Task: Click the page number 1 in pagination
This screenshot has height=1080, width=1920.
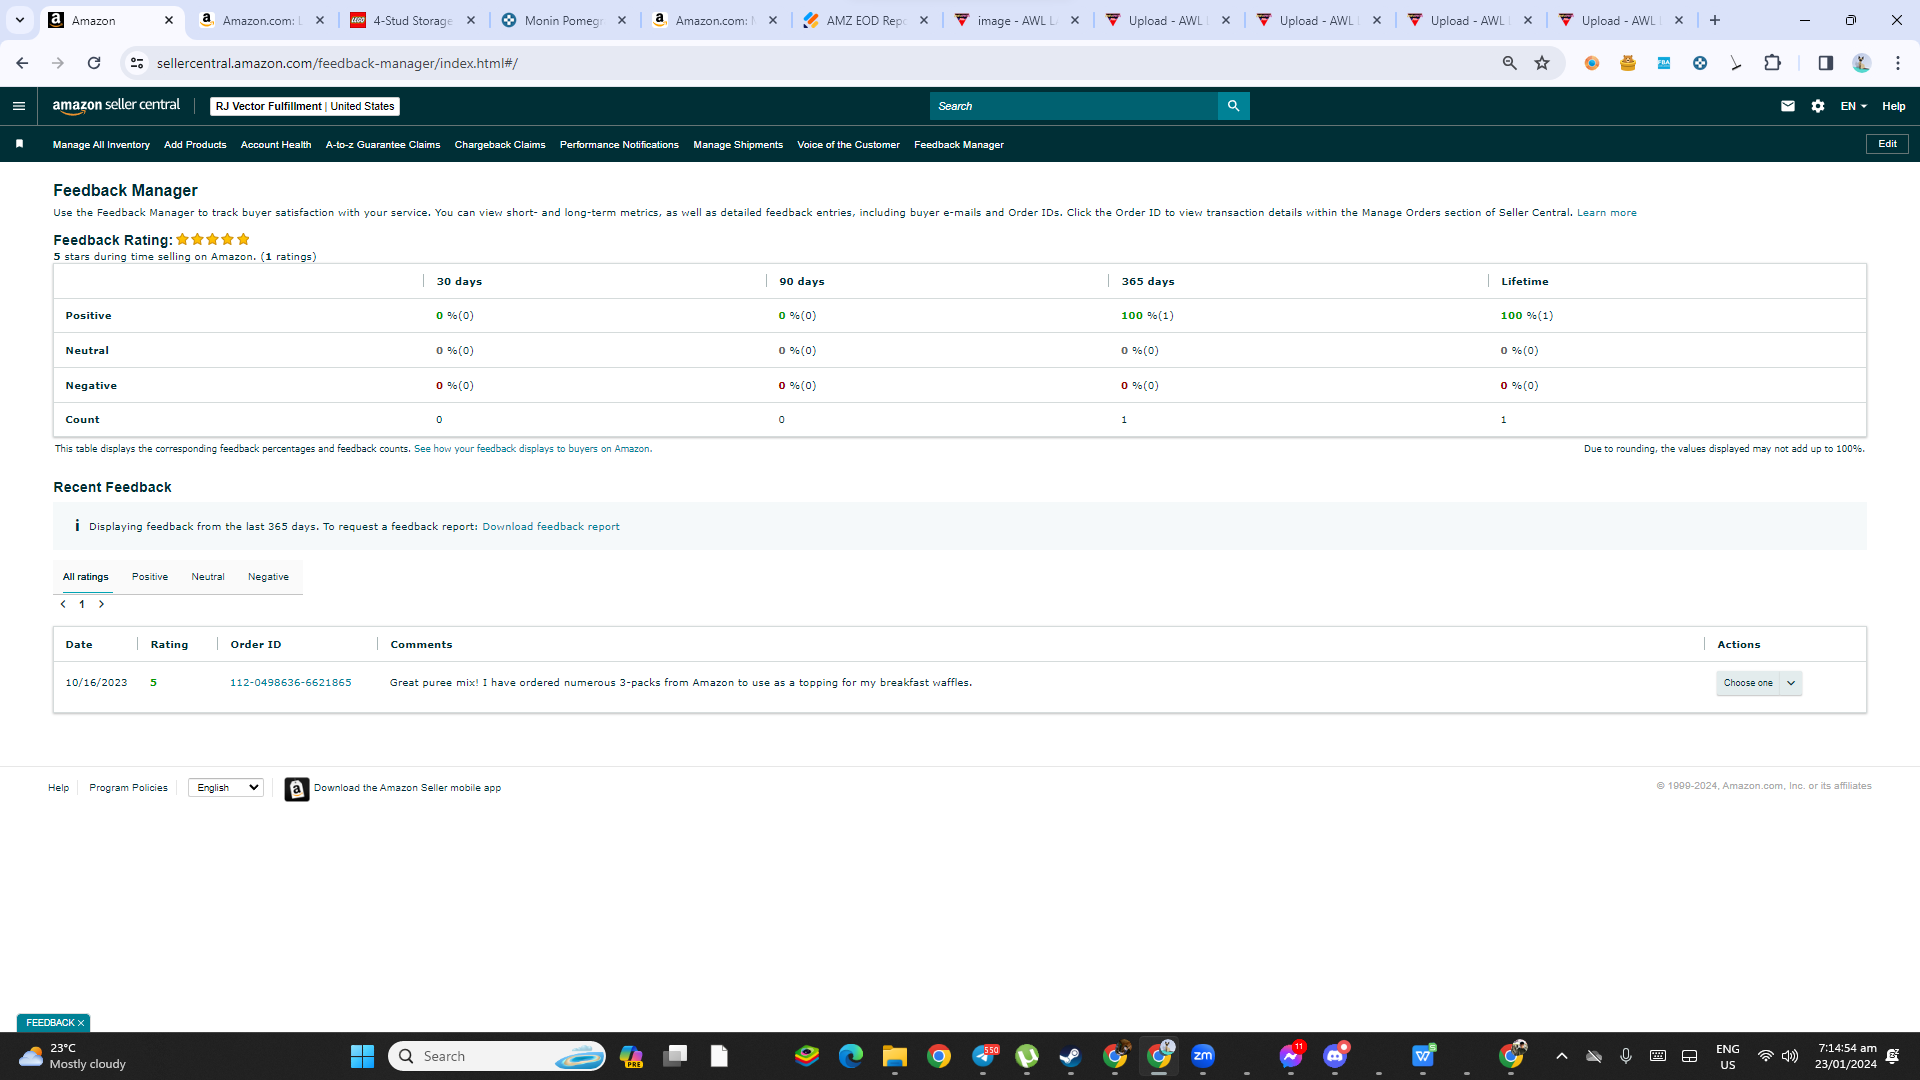Action: point(82,604)
